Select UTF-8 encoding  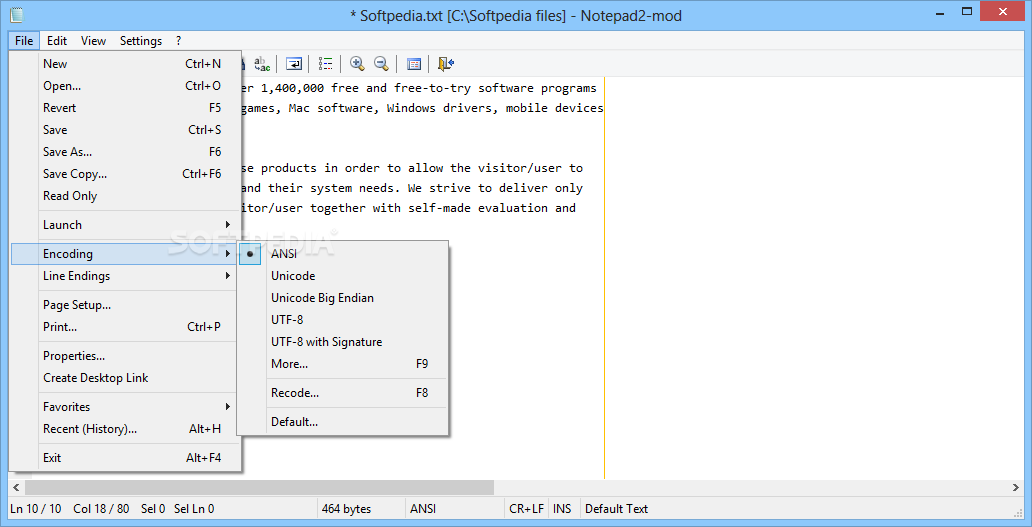(x=343, y=320)
